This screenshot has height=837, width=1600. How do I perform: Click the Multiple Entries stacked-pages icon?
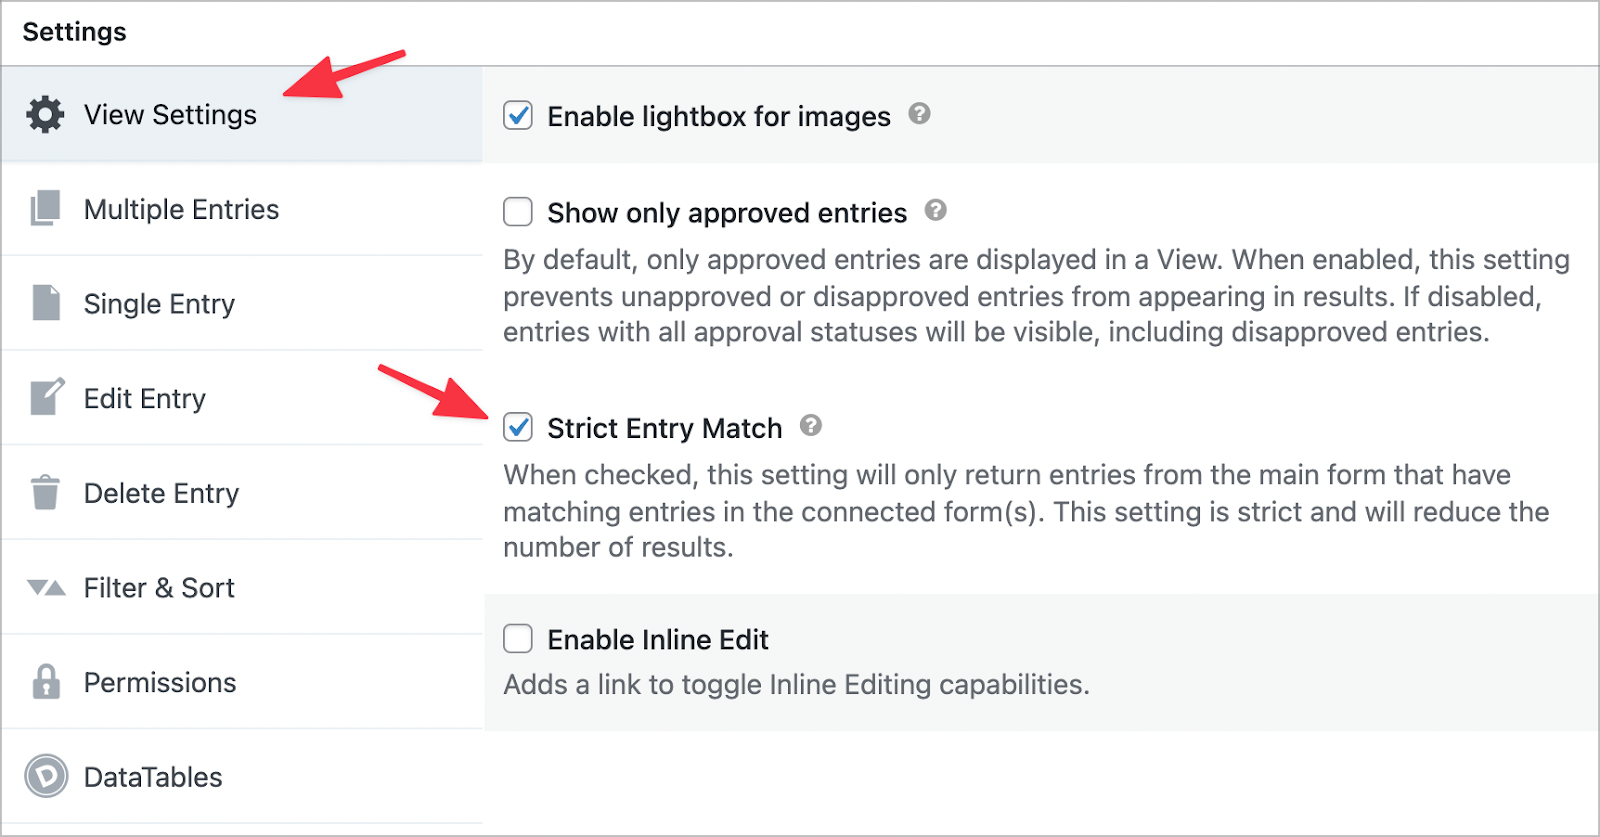click(45, 209)
